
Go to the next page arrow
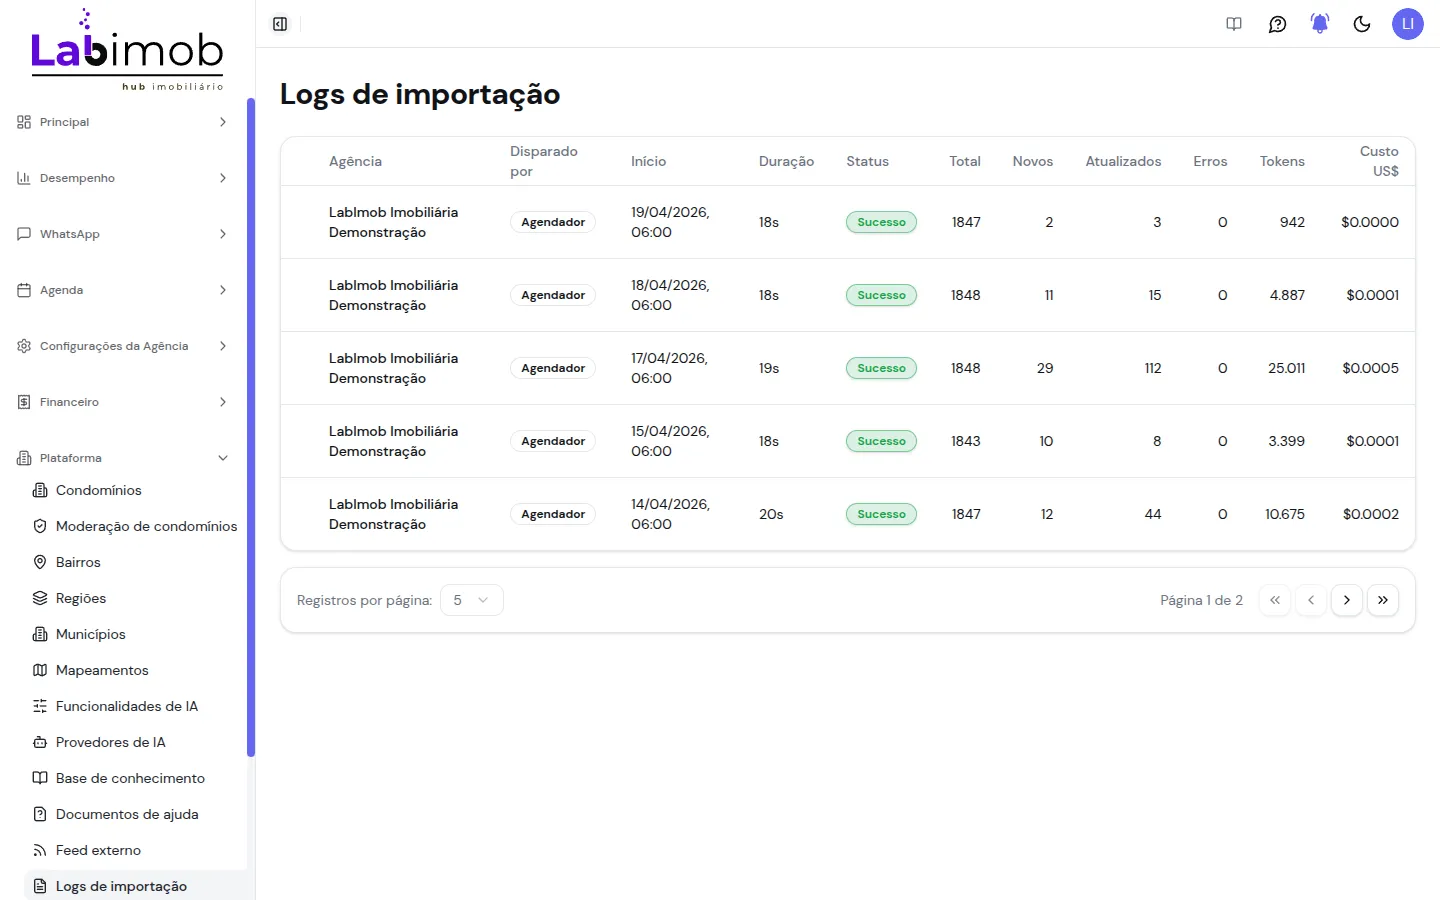(1347, 600)
